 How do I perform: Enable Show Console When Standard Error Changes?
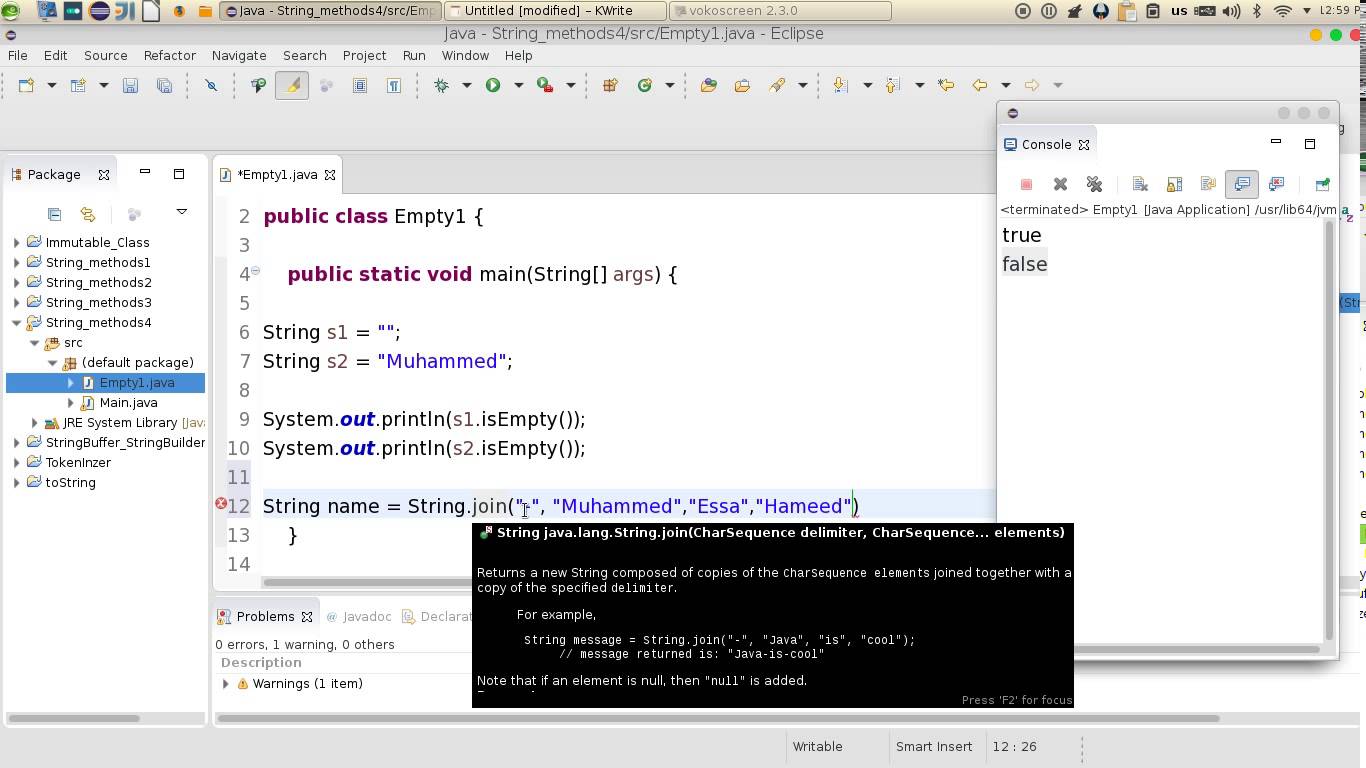[1276, 184]
